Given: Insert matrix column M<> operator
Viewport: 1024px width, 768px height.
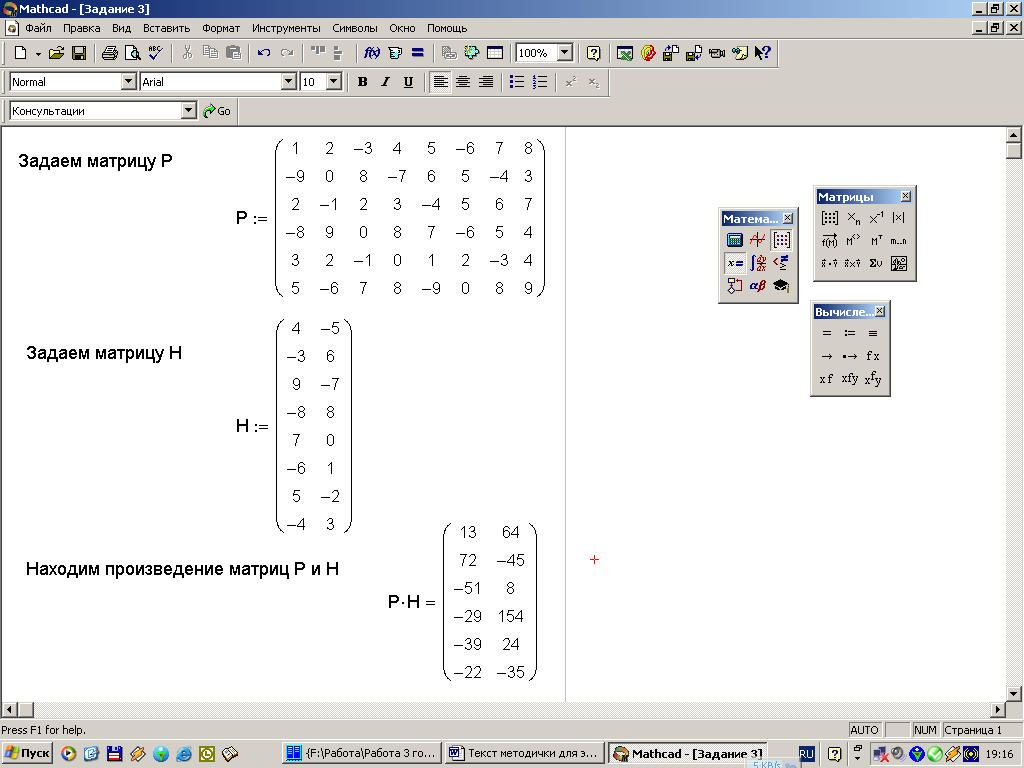Looking at the screenshot, I should pos(853,241).
